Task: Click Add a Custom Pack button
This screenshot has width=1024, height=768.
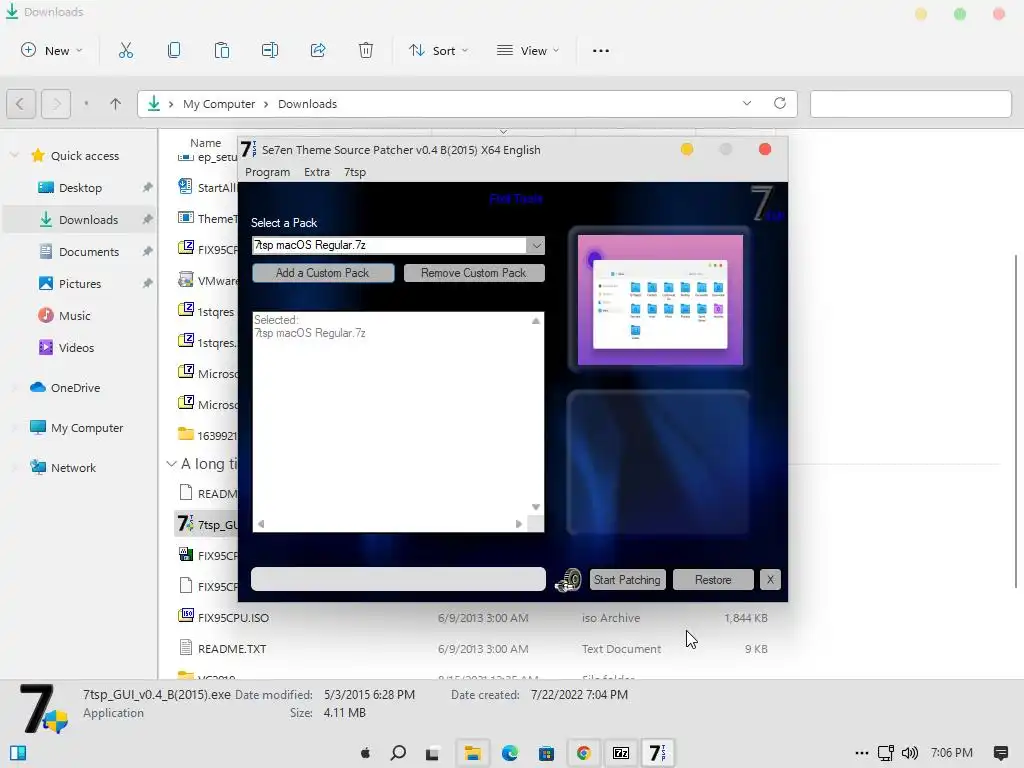Action: pos(323,273)
